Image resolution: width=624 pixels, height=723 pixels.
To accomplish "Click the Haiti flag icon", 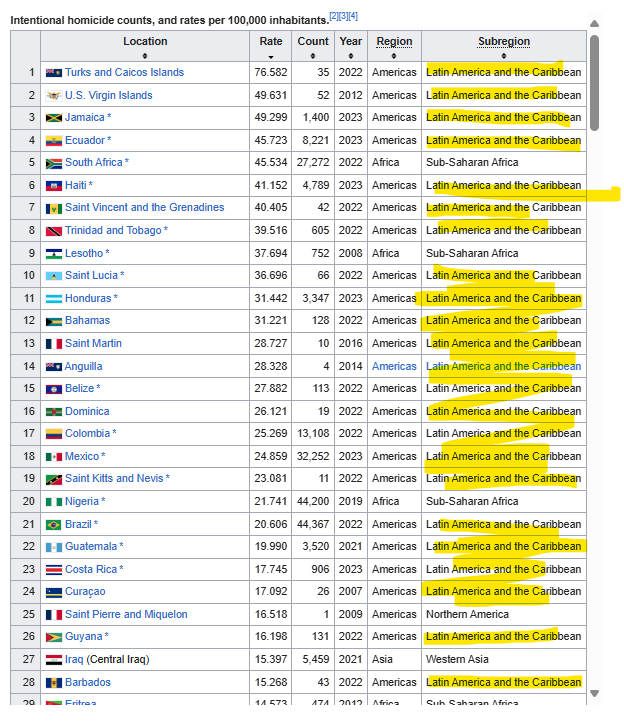I will pyautogui.click(x=53, y=186).
